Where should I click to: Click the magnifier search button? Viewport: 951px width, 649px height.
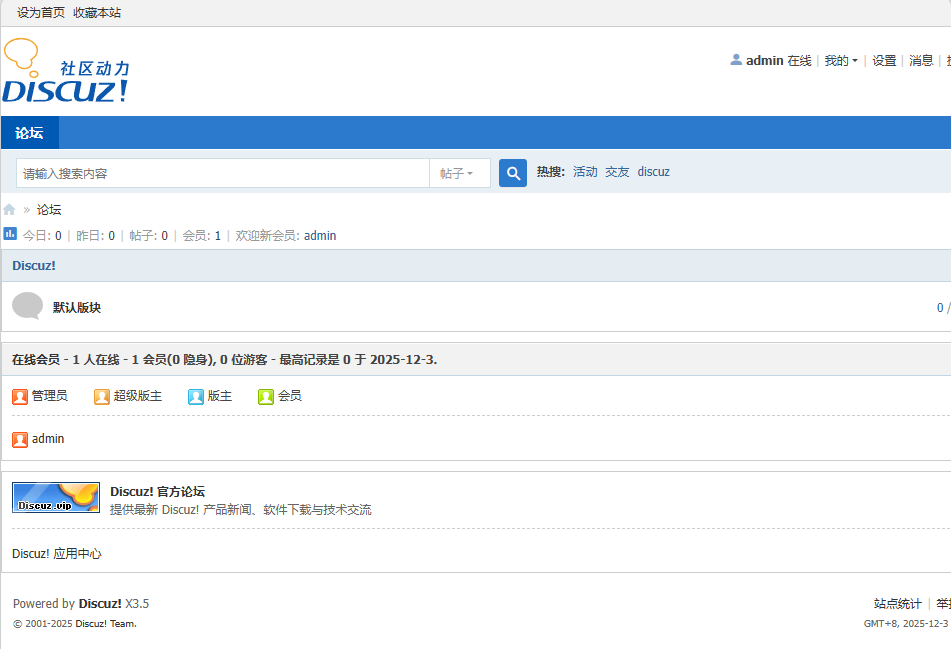point(512,173)
